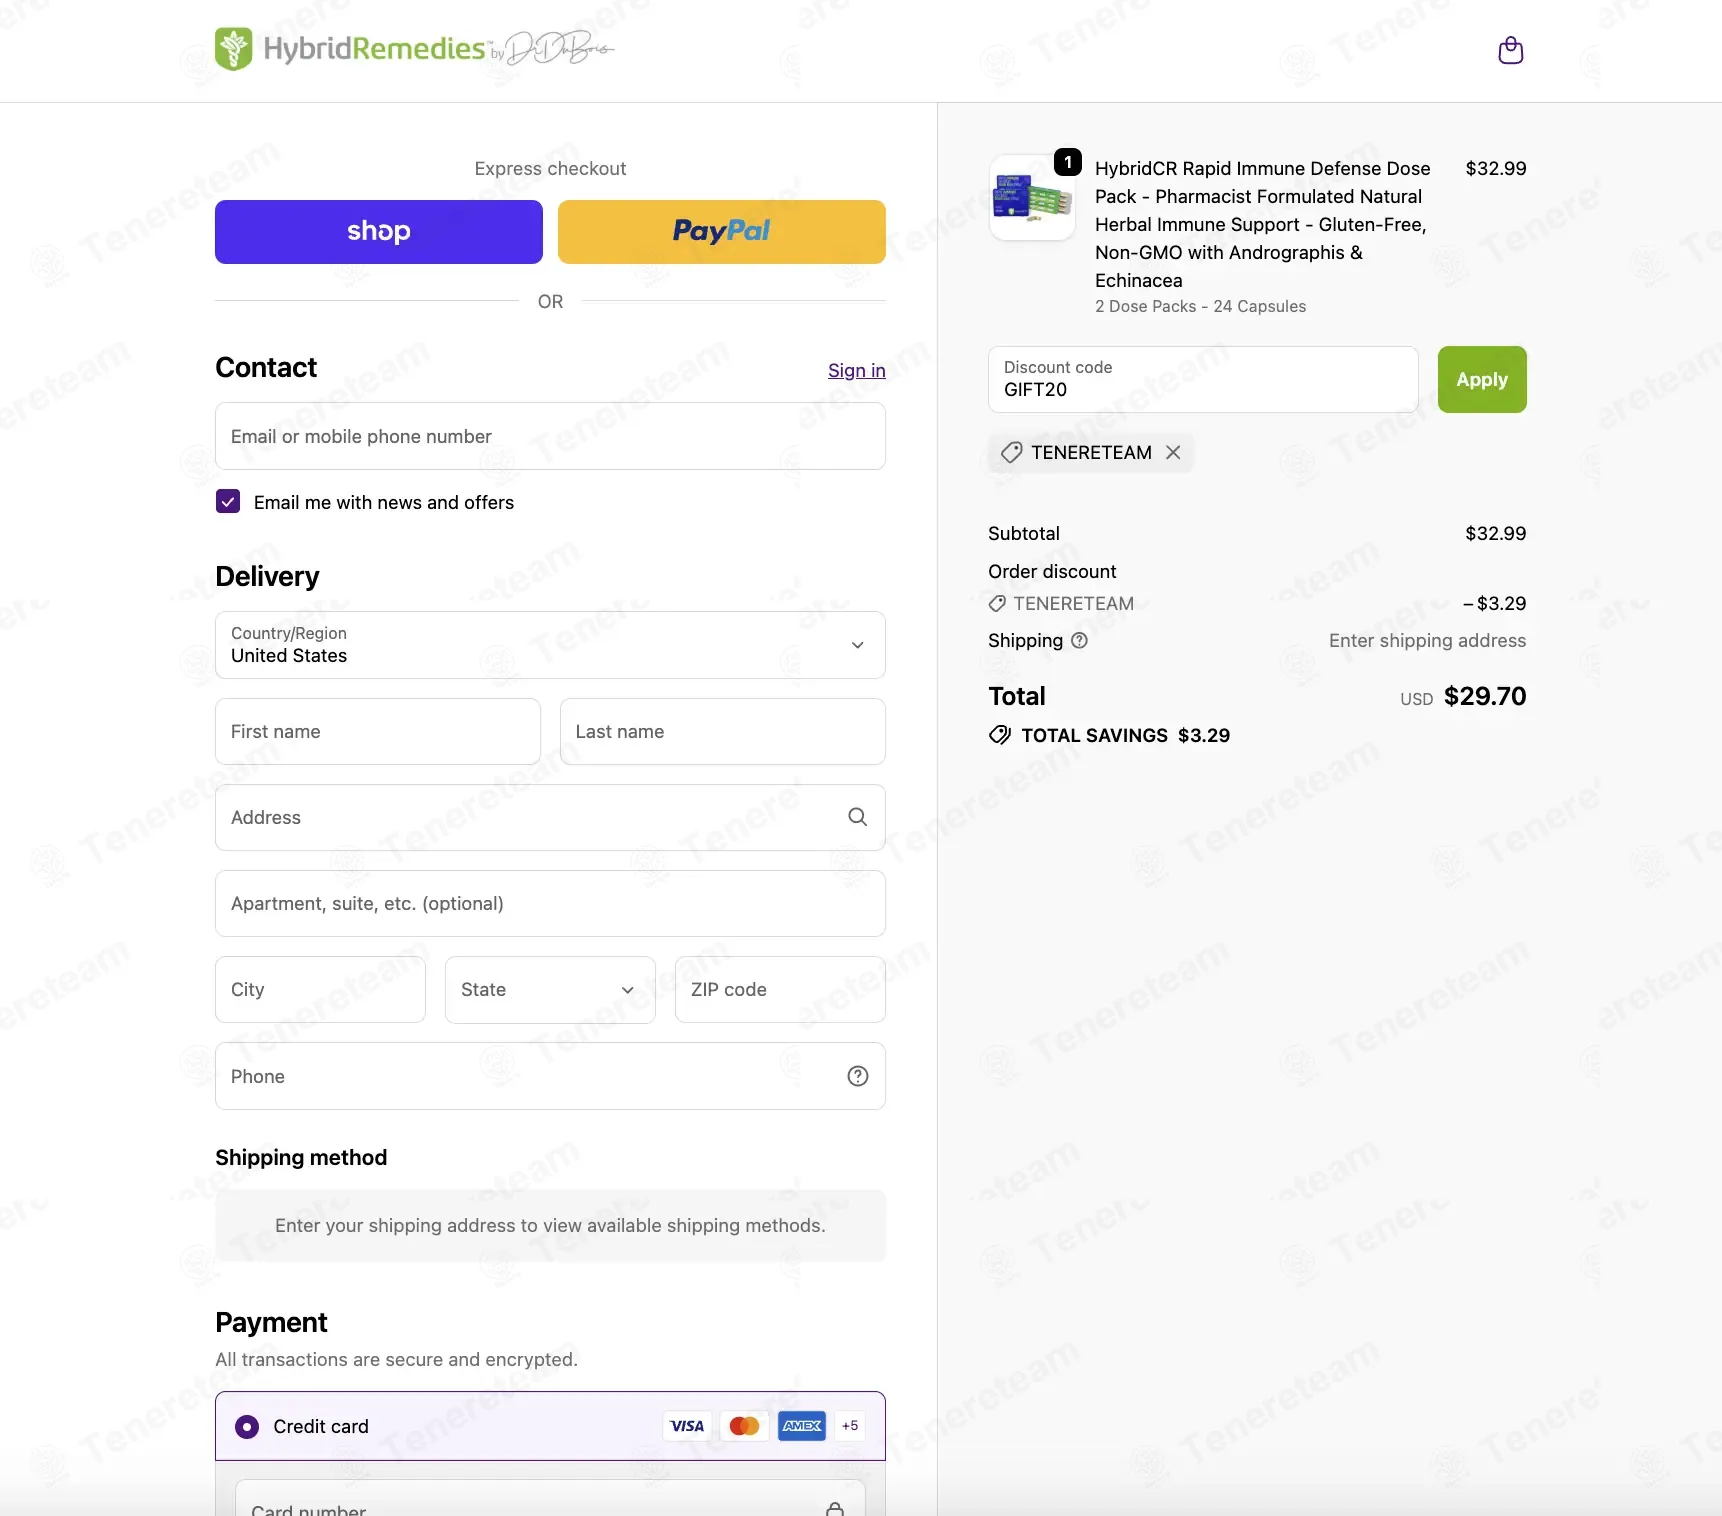This screenshot has width=1722, height=1516.
Task: Show the shipping info help icon
Action: point(1079,640)
